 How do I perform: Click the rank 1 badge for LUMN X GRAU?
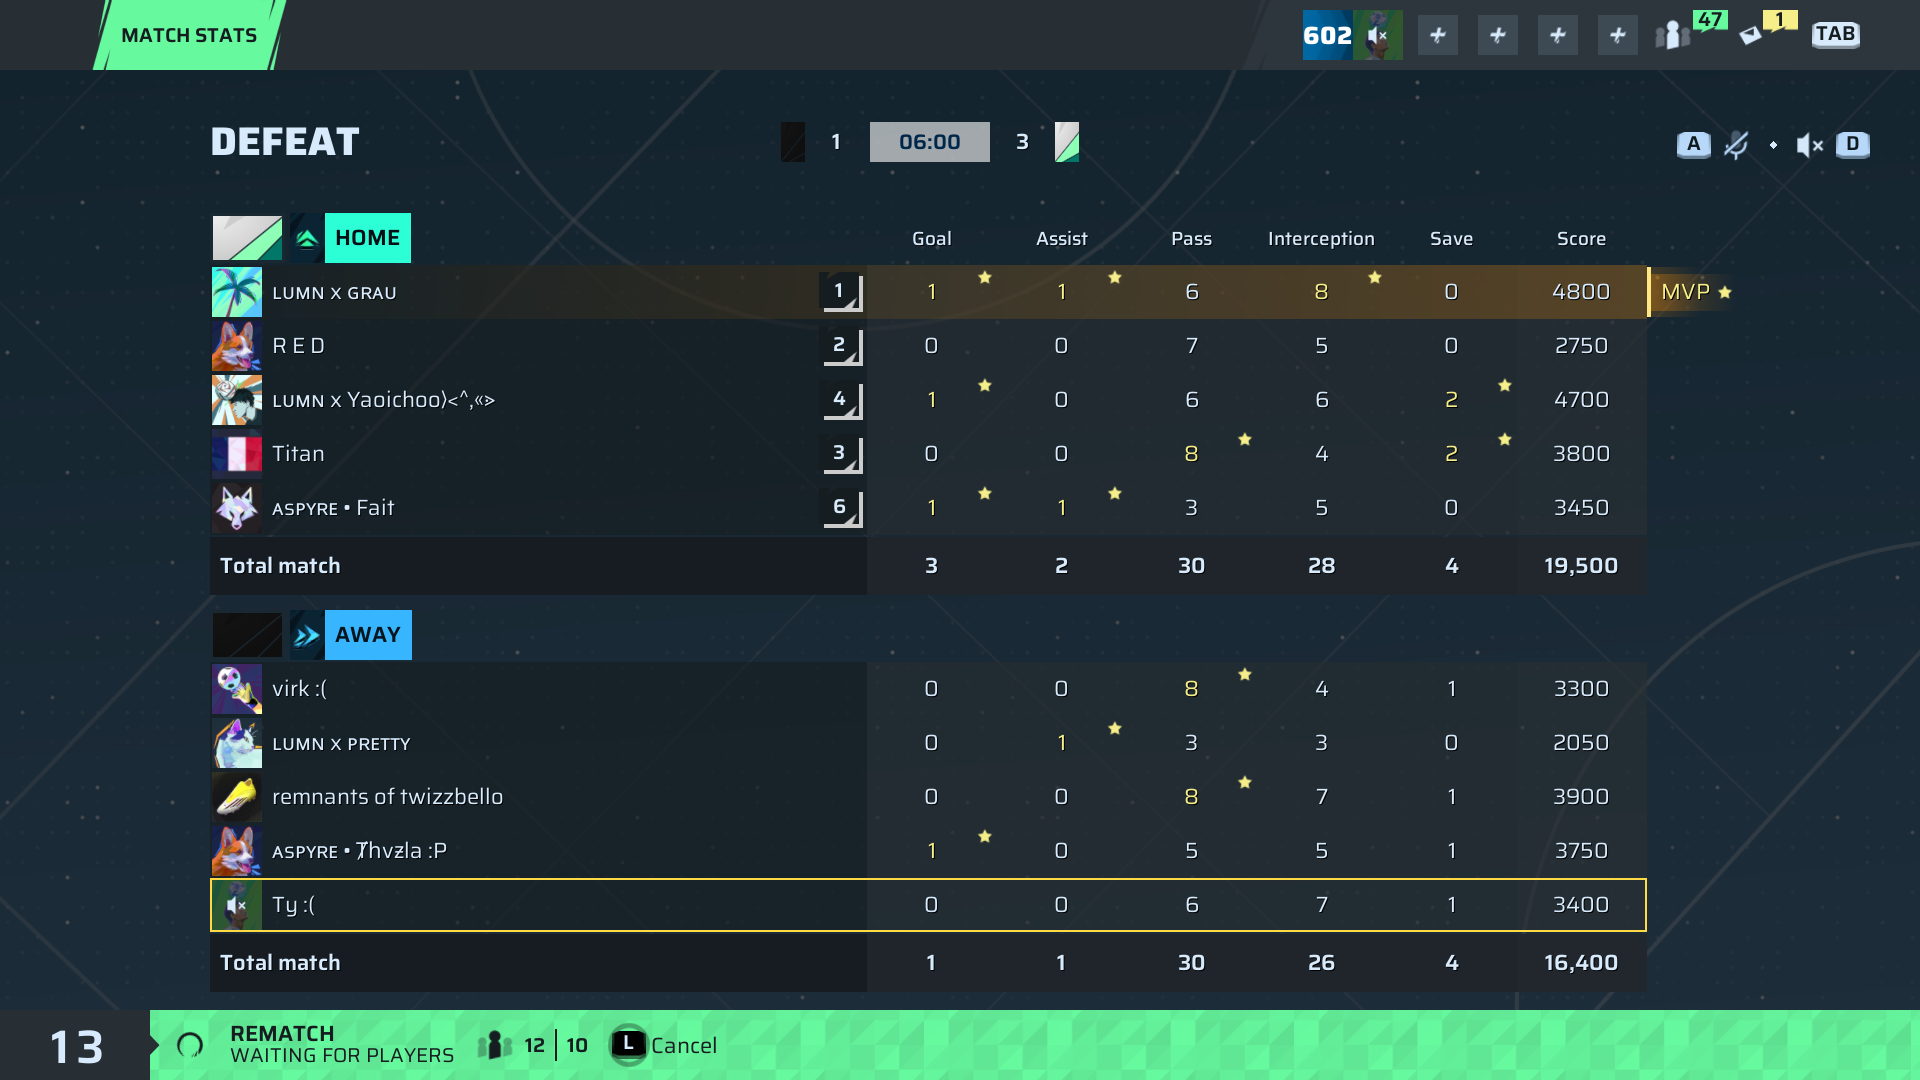pyautogui.click(x=842, y=292)
